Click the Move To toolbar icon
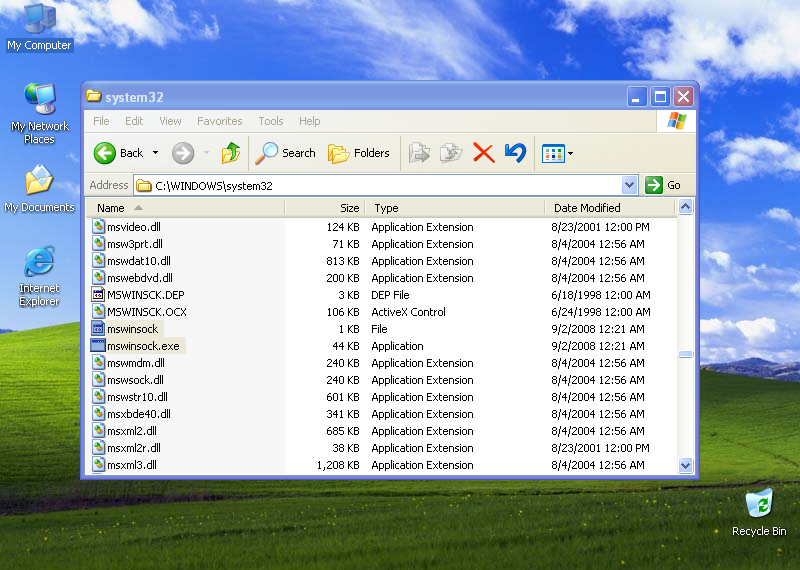 point(419,153)
